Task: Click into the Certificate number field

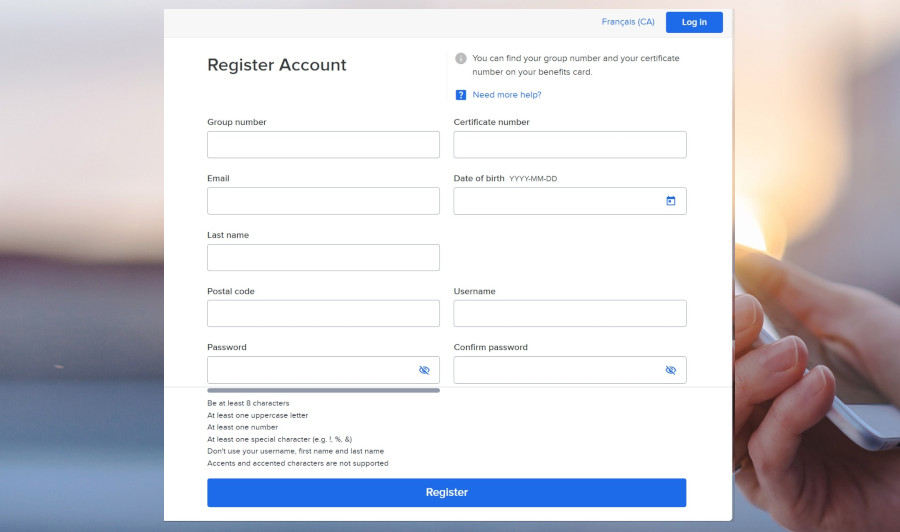Action: click(569, 145)
